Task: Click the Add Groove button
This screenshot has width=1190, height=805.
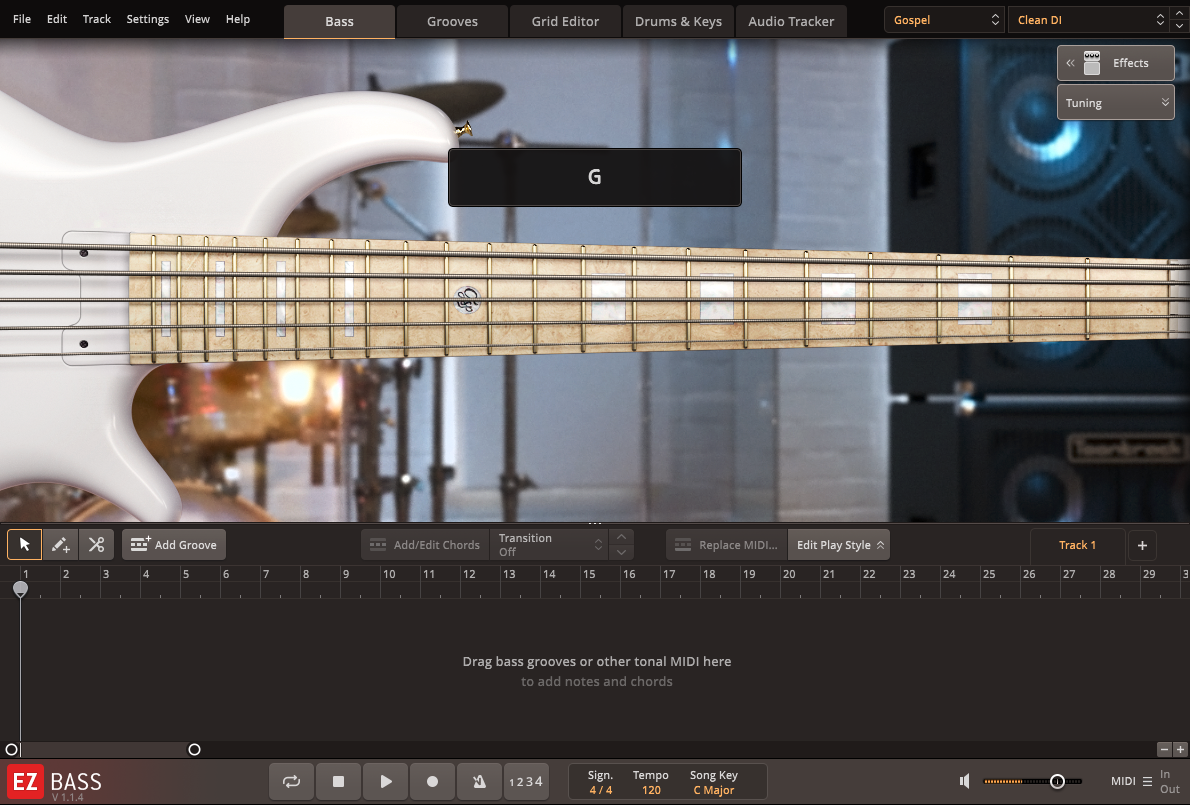Action: tap(174, 545)
